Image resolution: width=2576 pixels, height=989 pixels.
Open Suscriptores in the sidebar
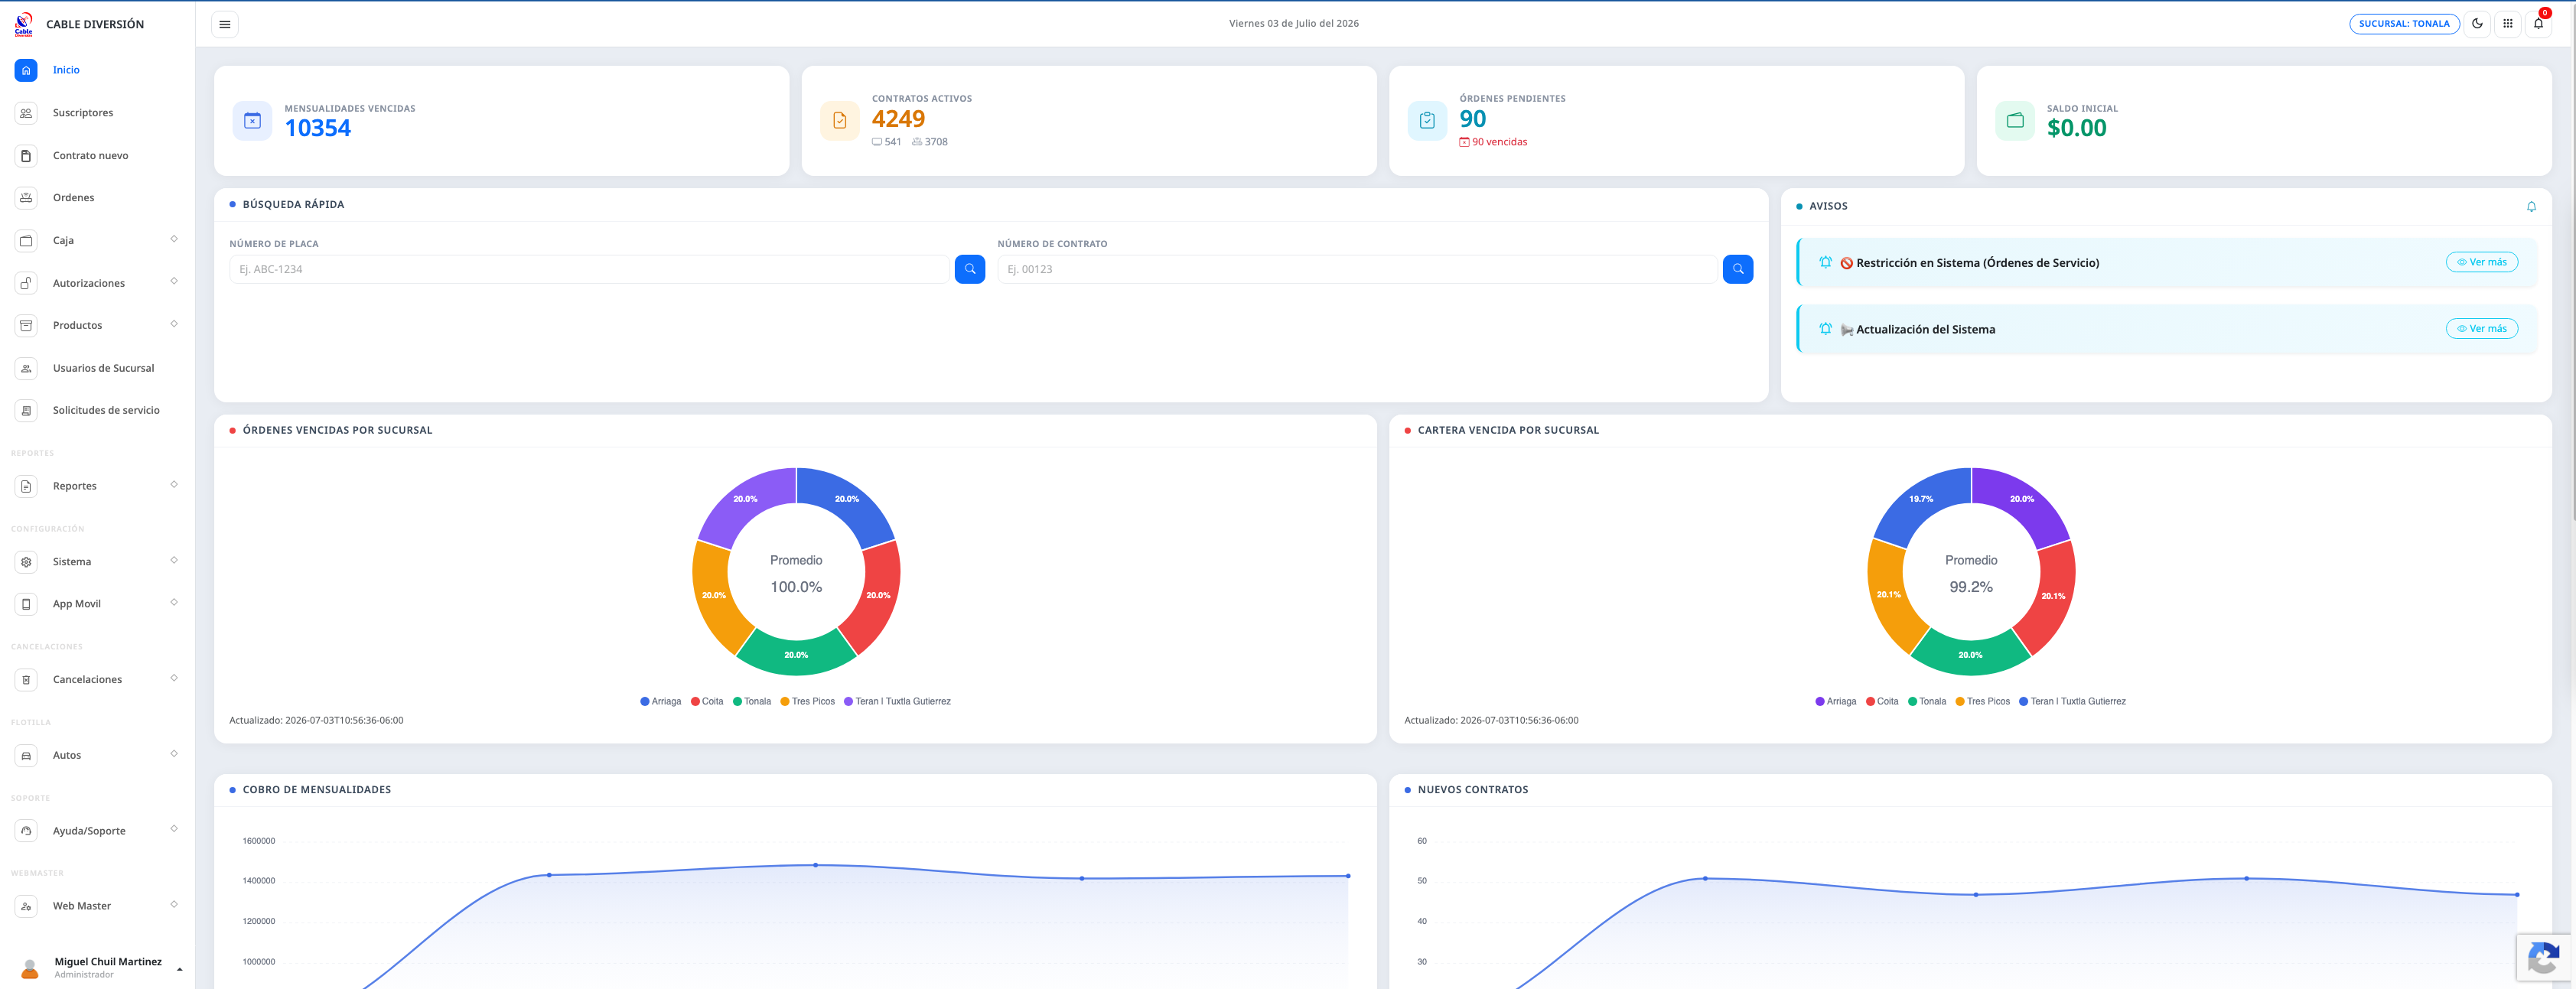[97, 113]
